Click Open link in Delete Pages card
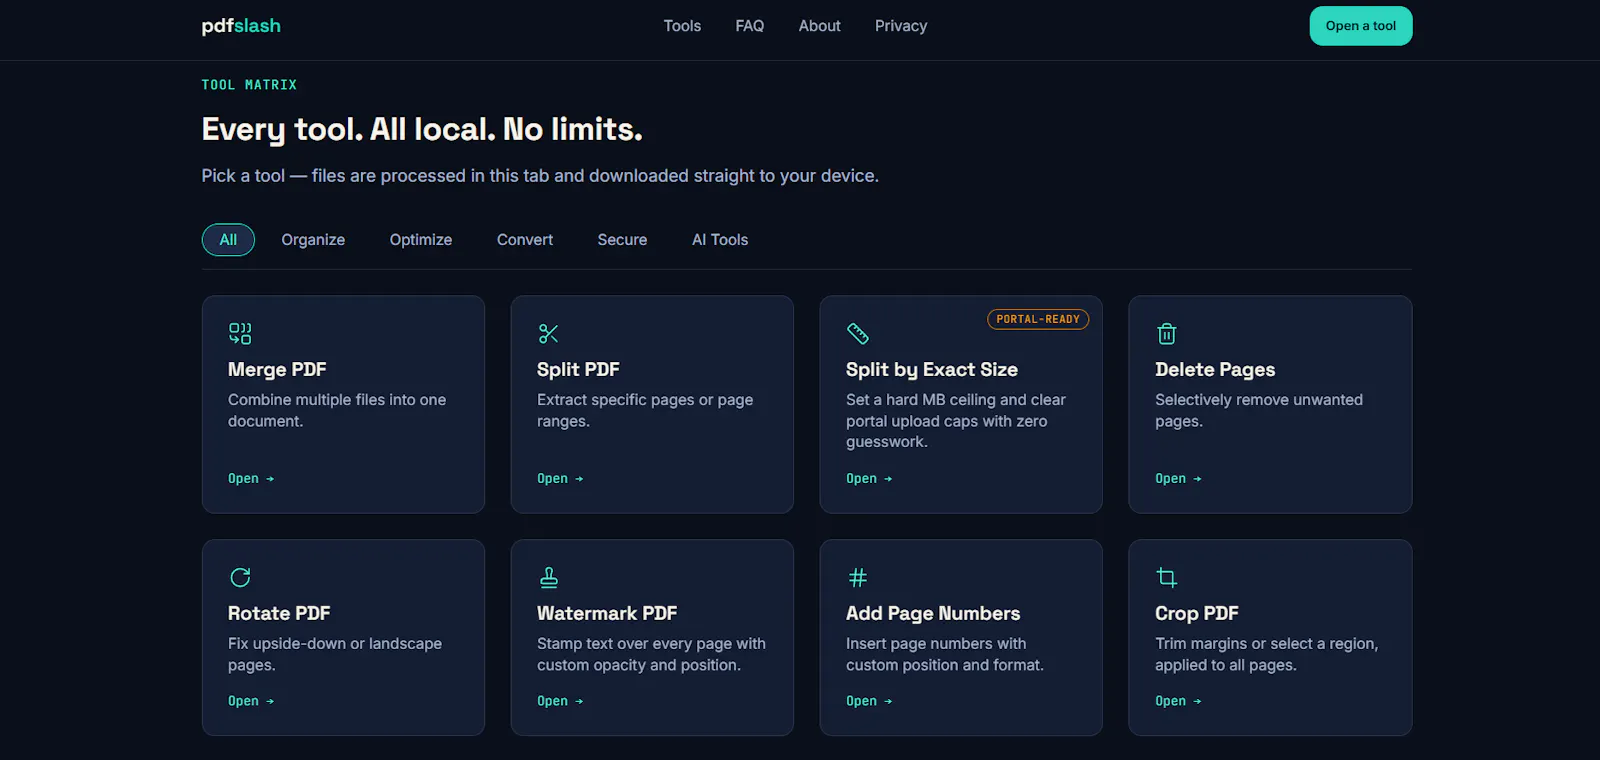1600x760 pixels. coord(1178,479)
